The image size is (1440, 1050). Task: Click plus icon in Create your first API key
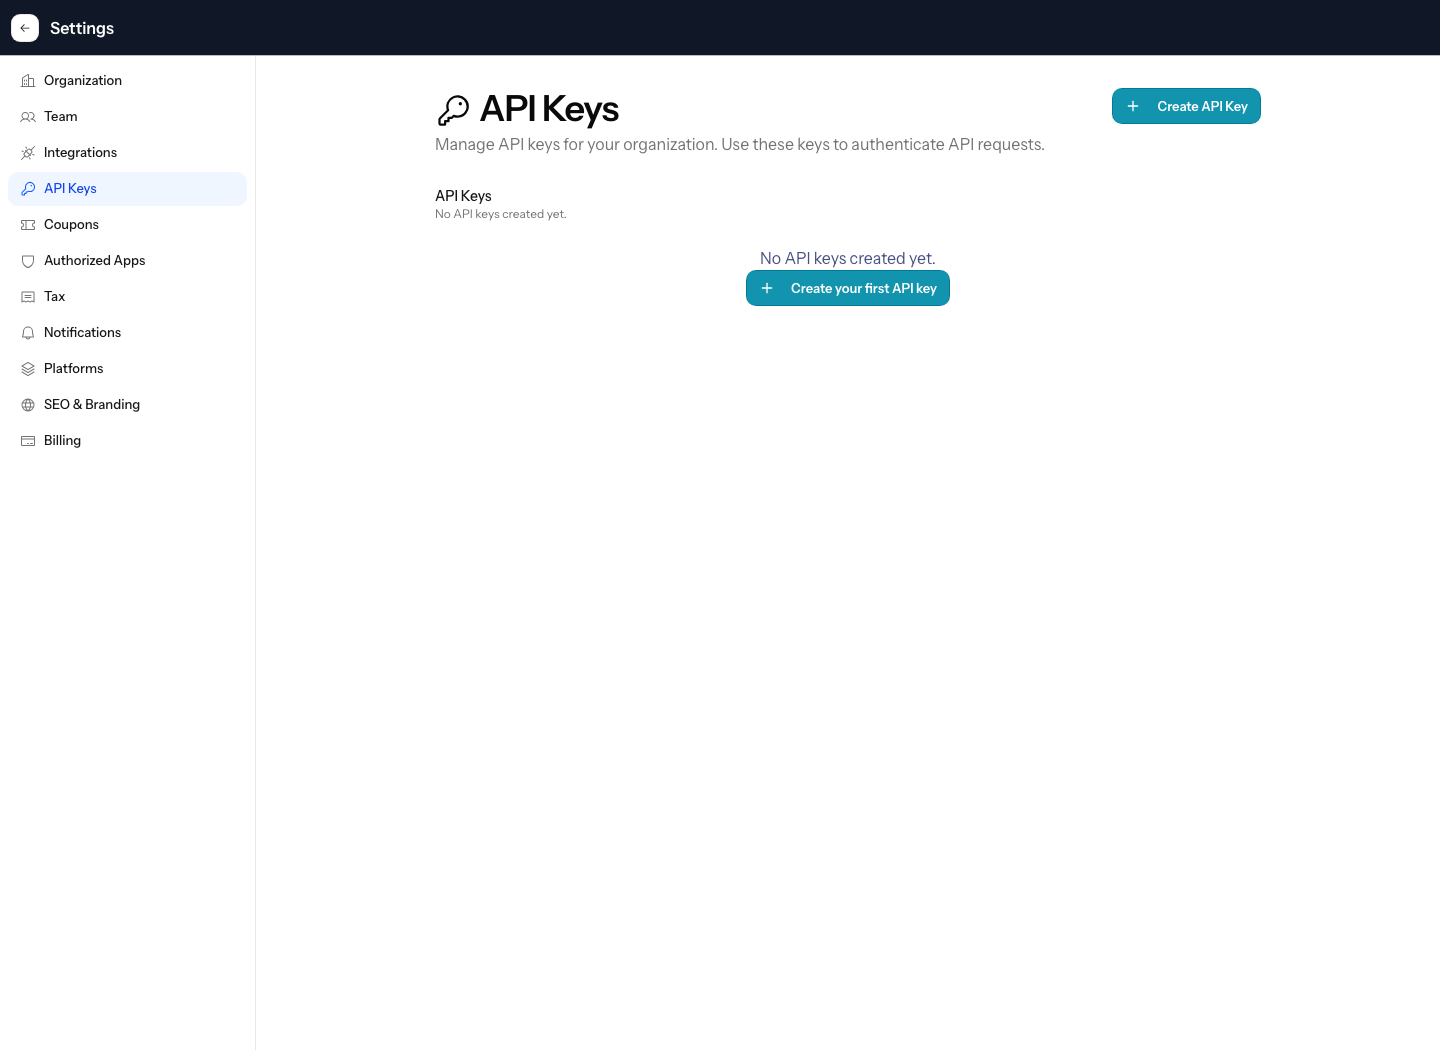[x=767, y=288]
